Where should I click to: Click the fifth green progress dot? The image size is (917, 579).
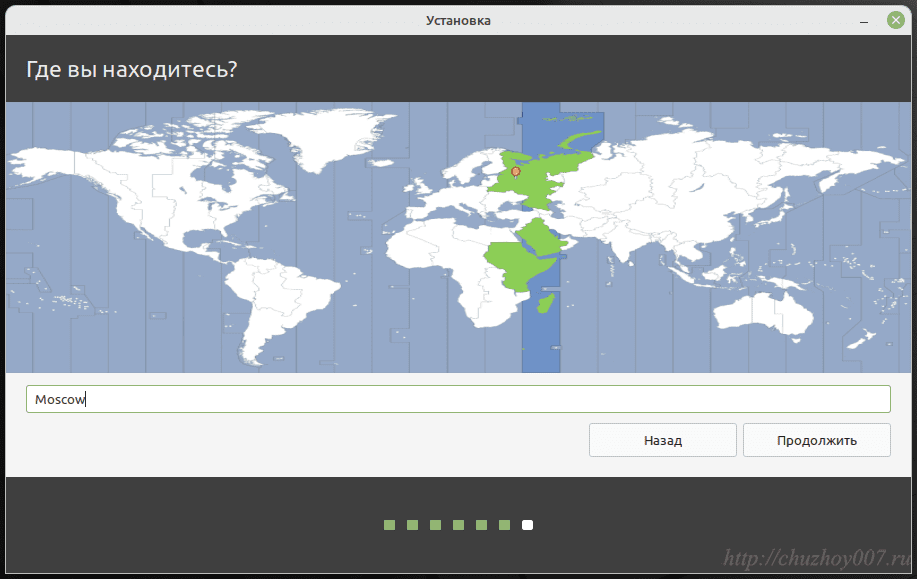click(481, 525)
